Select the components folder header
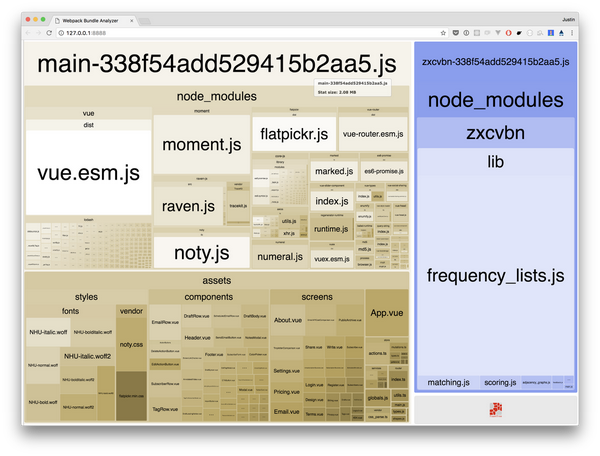The width and height of the screenshot is (600, 456). click(209, 297)
